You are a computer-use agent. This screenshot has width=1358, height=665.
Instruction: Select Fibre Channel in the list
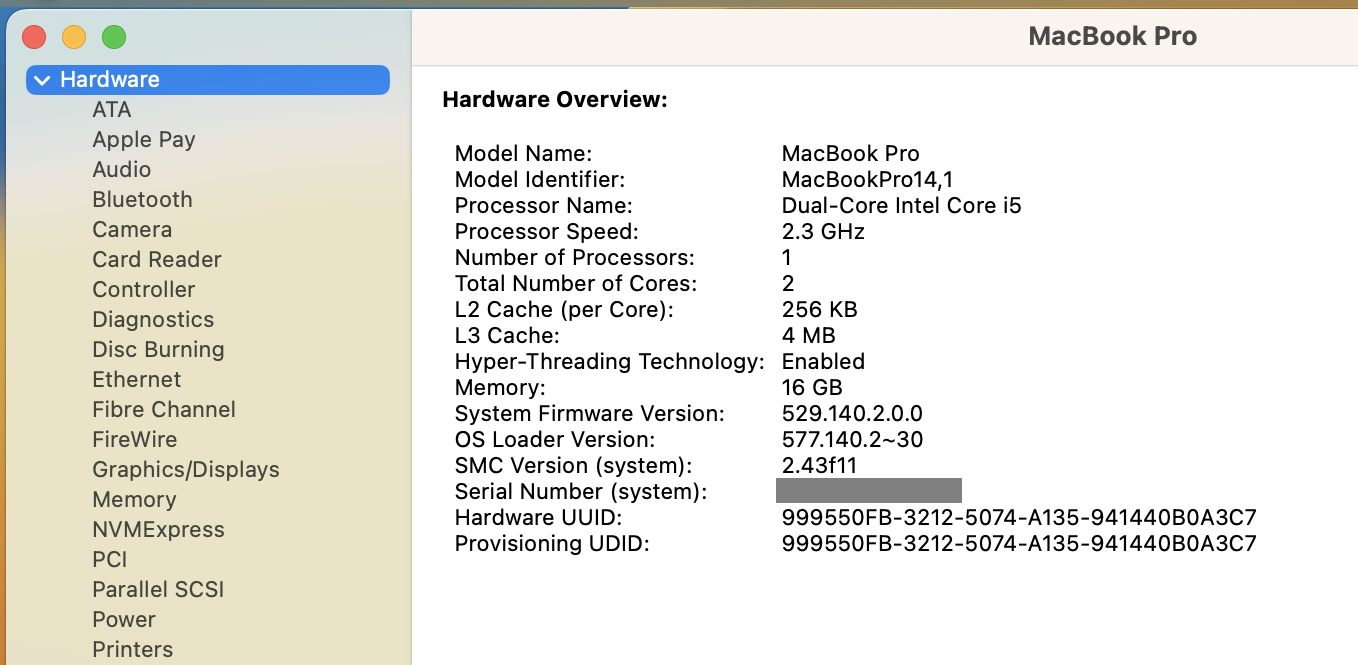coord(164,410)
